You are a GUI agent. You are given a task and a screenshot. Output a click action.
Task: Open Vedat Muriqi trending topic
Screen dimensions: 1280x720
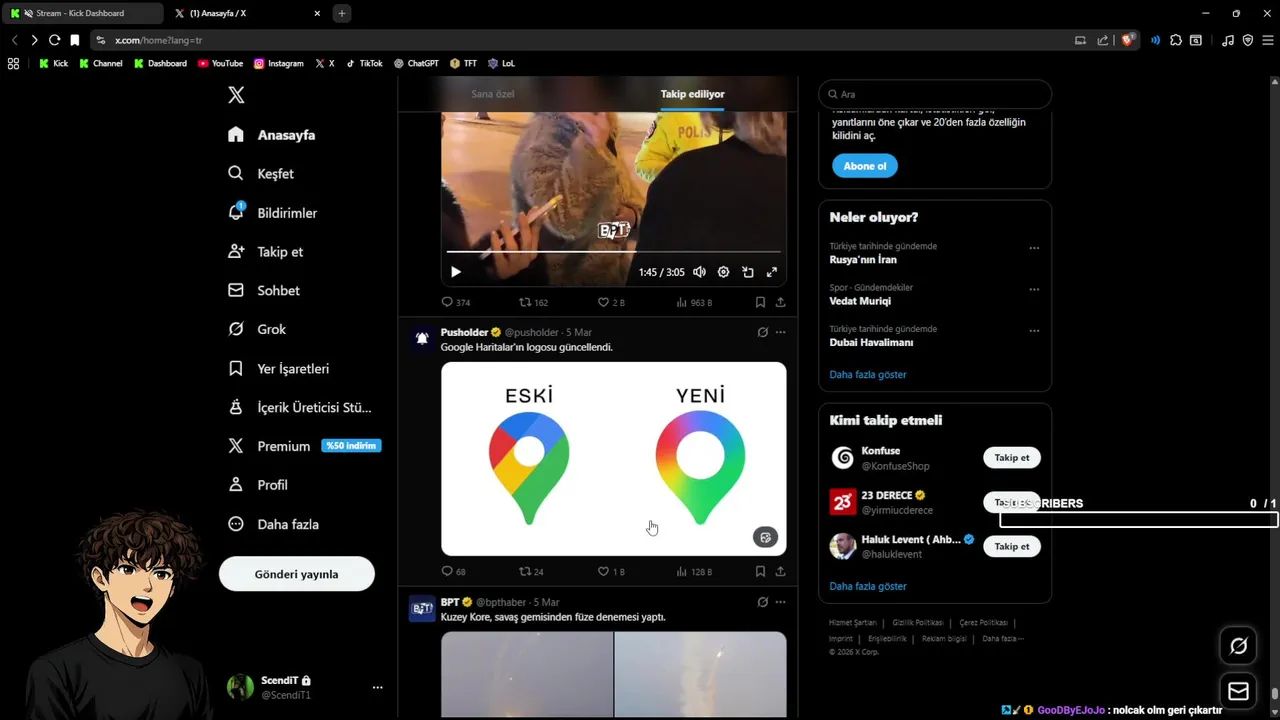click(860, 301)
